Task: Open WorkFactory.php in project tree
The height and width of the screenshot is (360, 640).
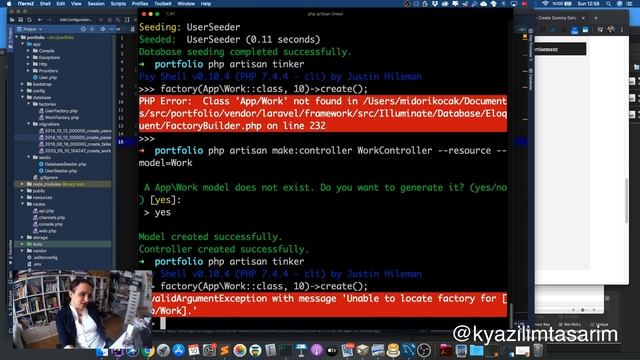Action: click(x=58, y=118)
